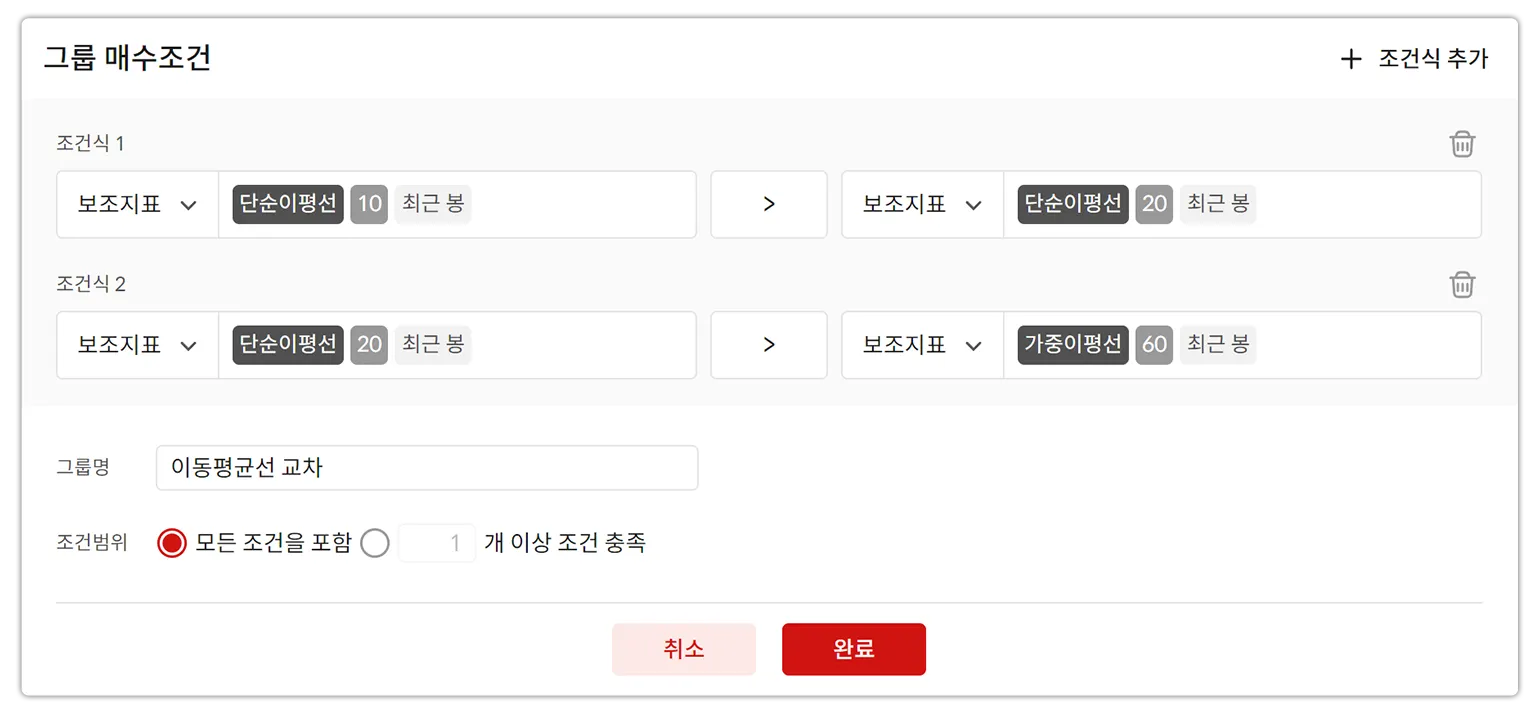Delete condition 1 with trash icon
1540x718 pixels.
tap(1462, 144)
